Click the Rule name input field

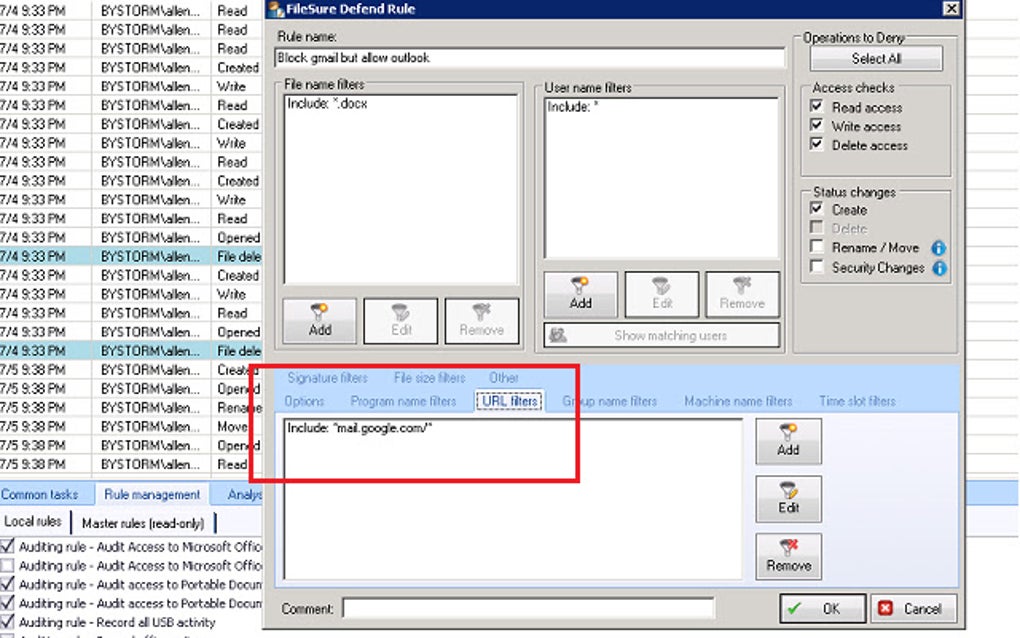[x=530, y=58]
